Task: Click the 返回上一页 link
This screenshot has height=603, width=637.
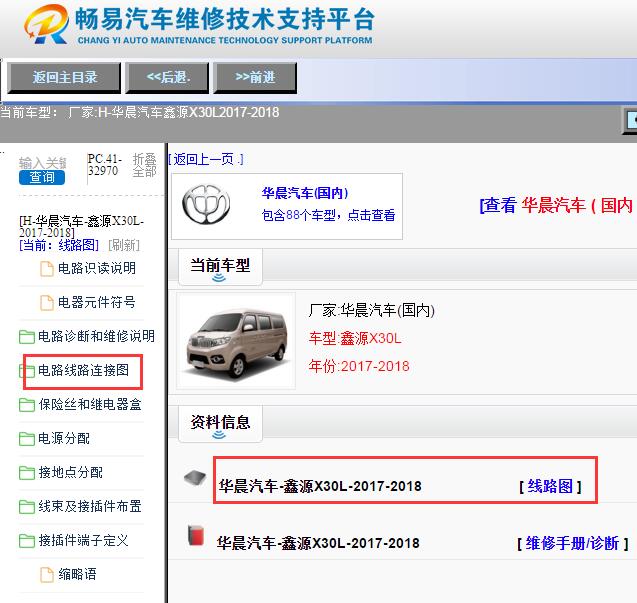Action: [206, 159]
